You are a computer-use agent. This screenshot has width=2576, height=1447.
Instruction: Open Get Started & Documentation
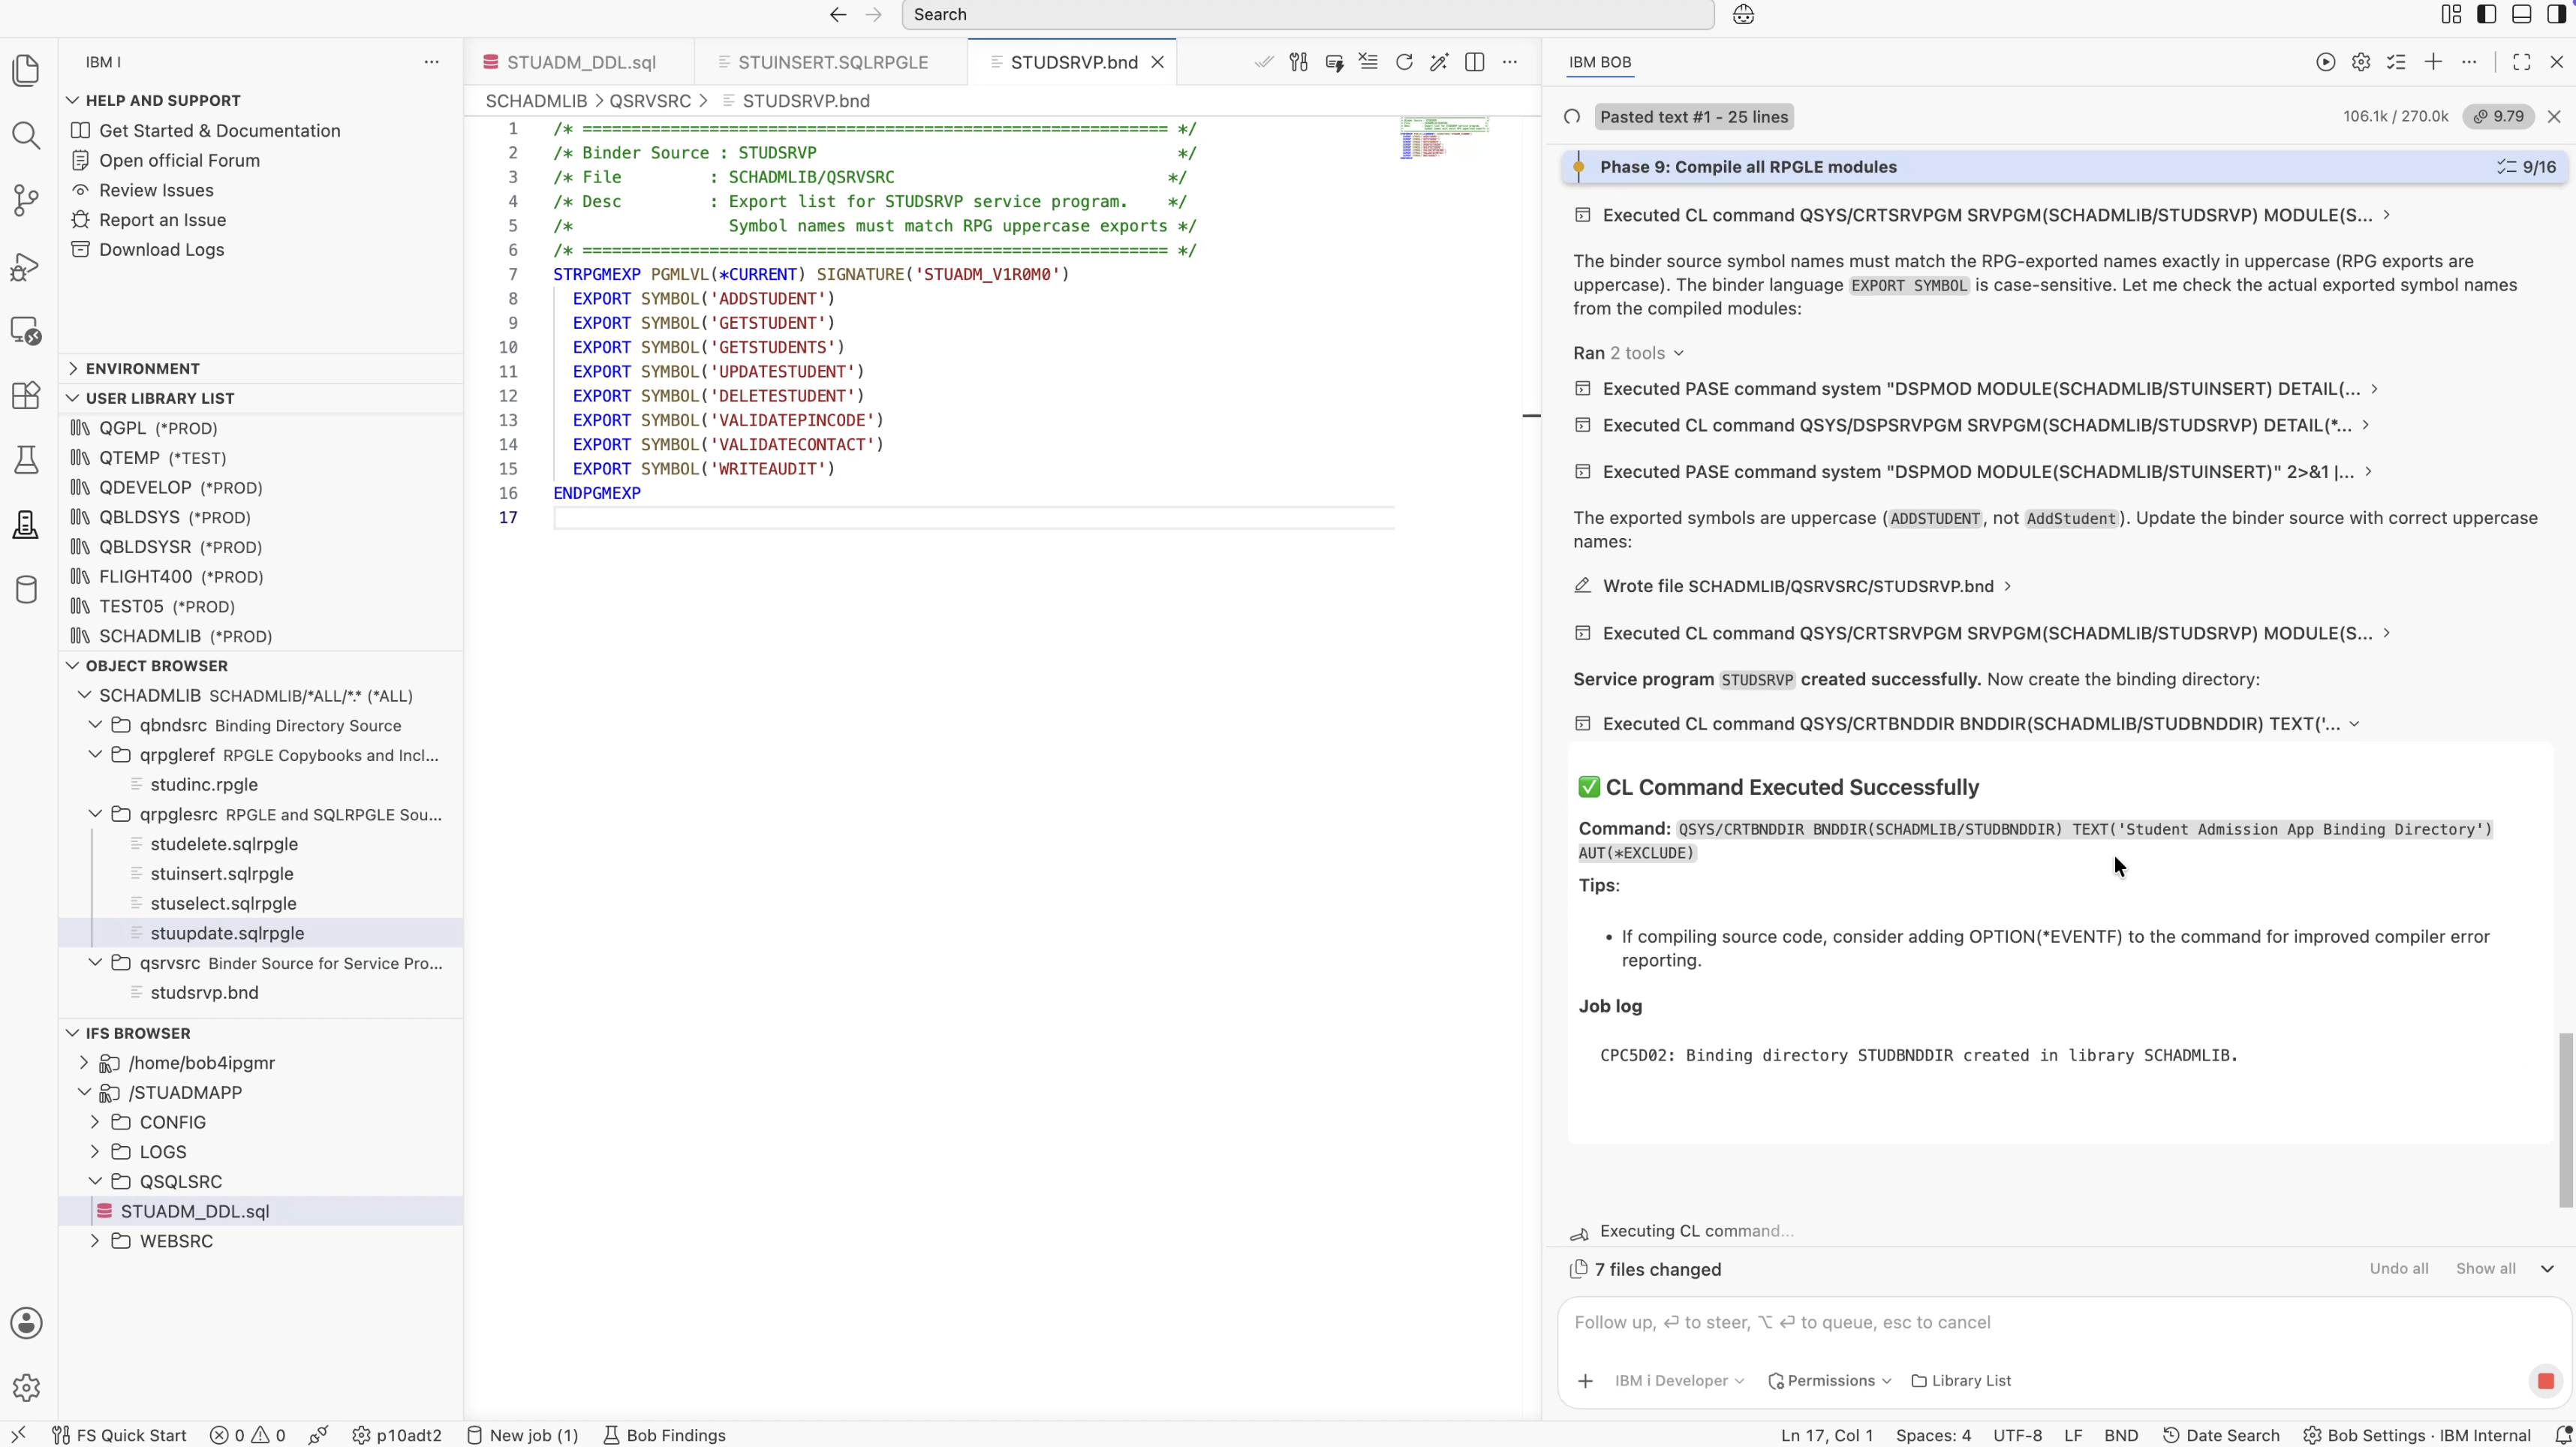coord(220,131)
